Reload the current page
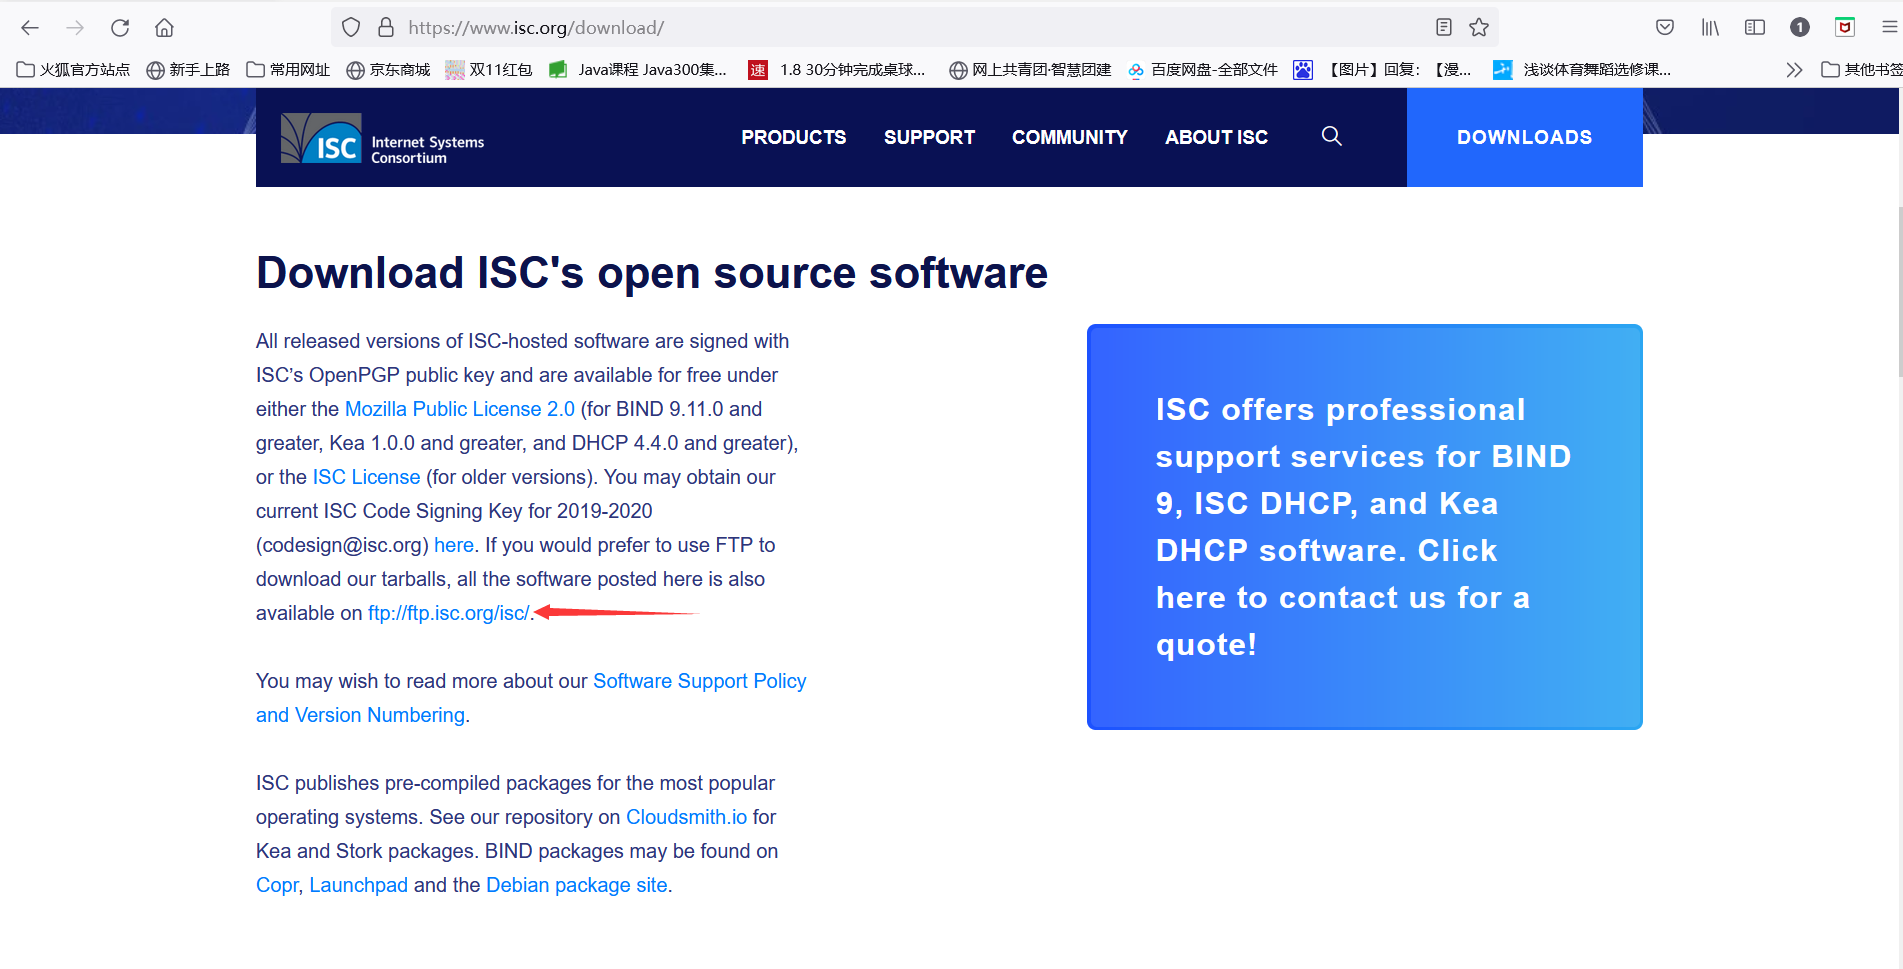This screenshot has width=1903, height=969. (x=120, y=27)
